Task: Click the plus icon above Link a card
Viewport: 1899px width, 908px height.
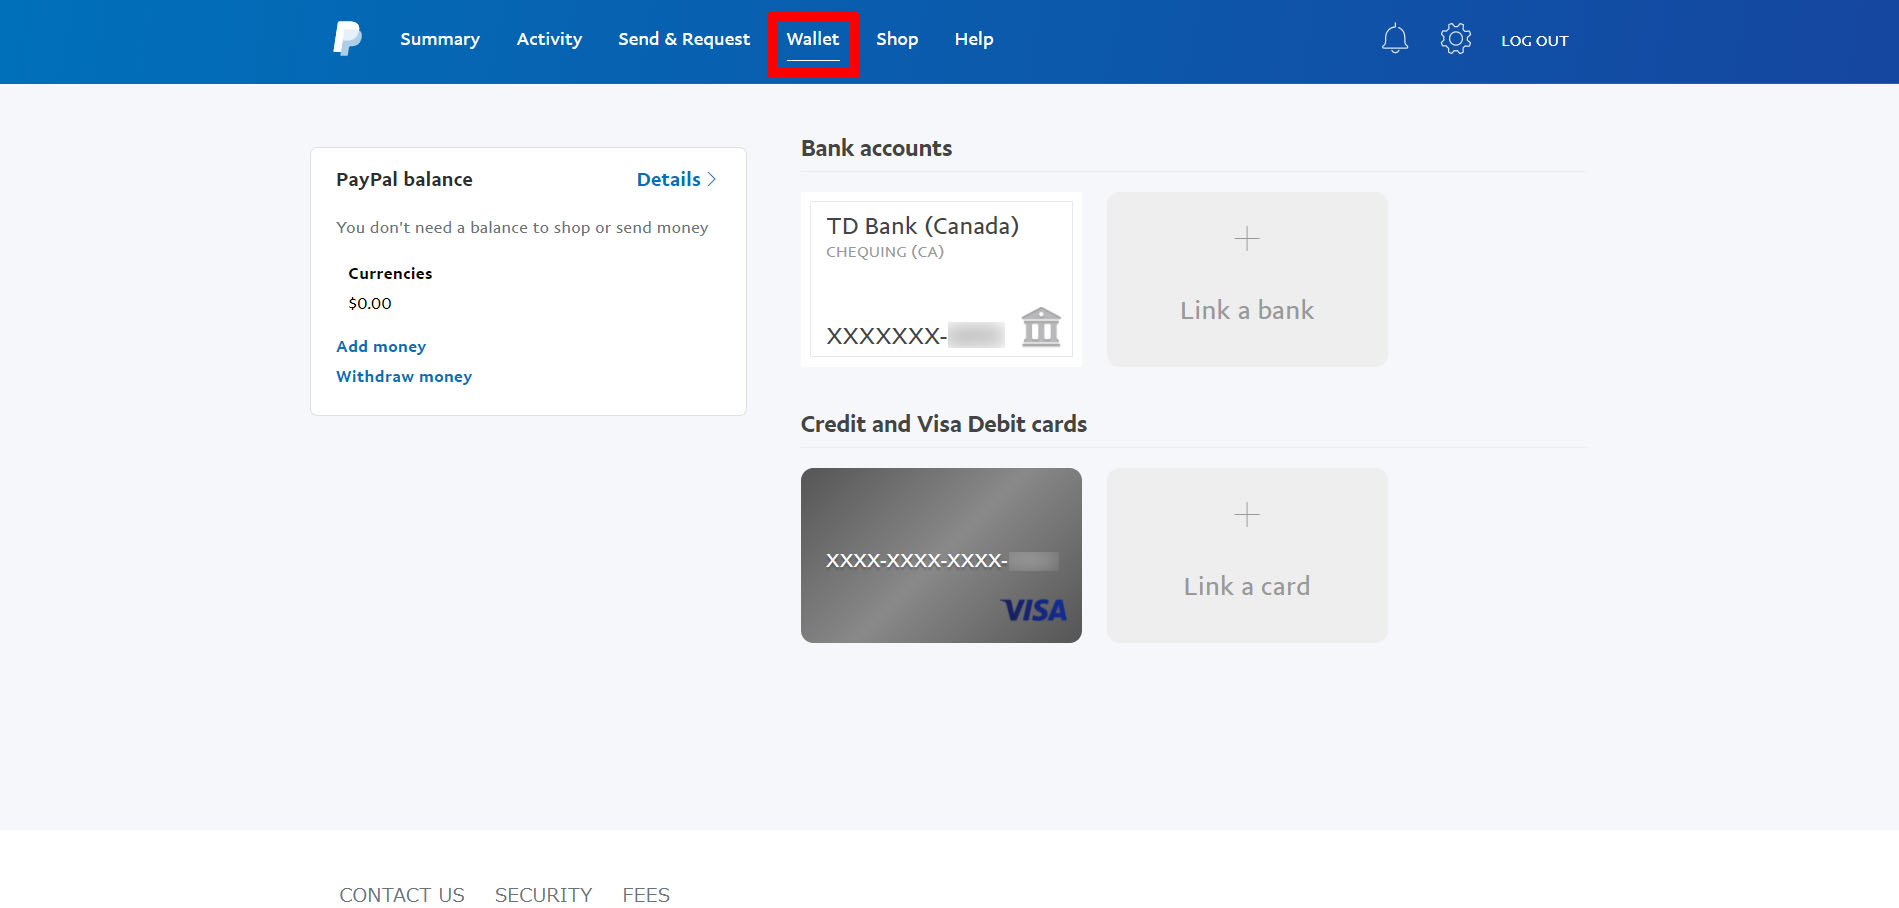Action: 1247,514
